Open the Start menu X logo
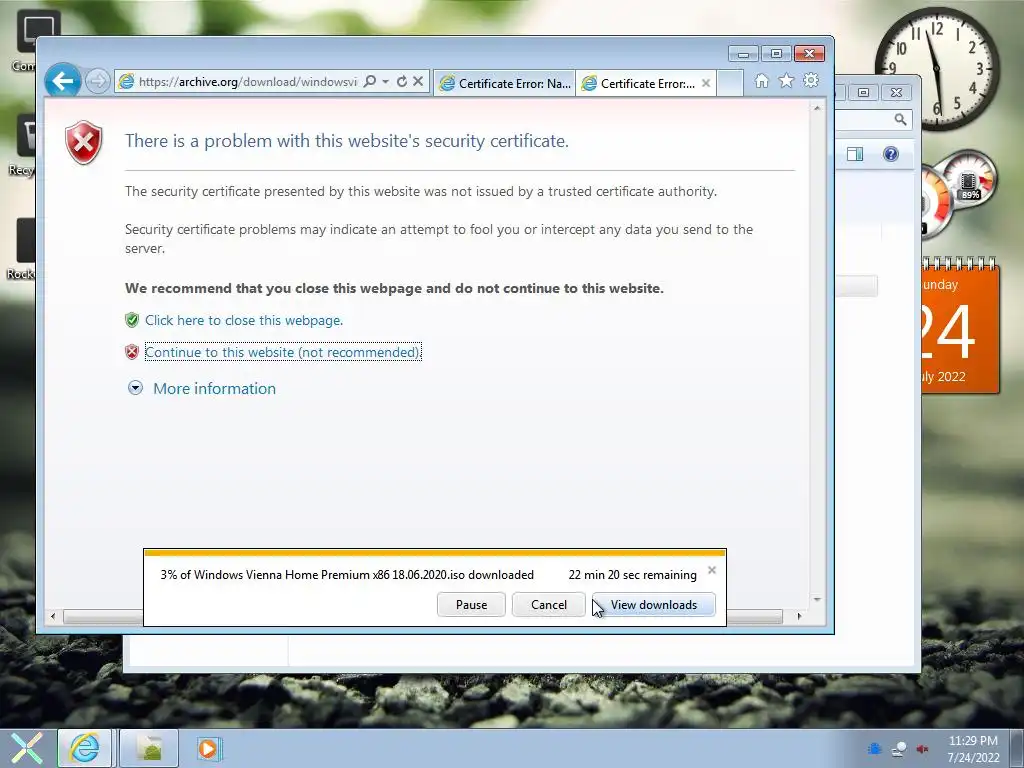The height and width of the screenshot is (768, 1024). click(x=26, y=748)
